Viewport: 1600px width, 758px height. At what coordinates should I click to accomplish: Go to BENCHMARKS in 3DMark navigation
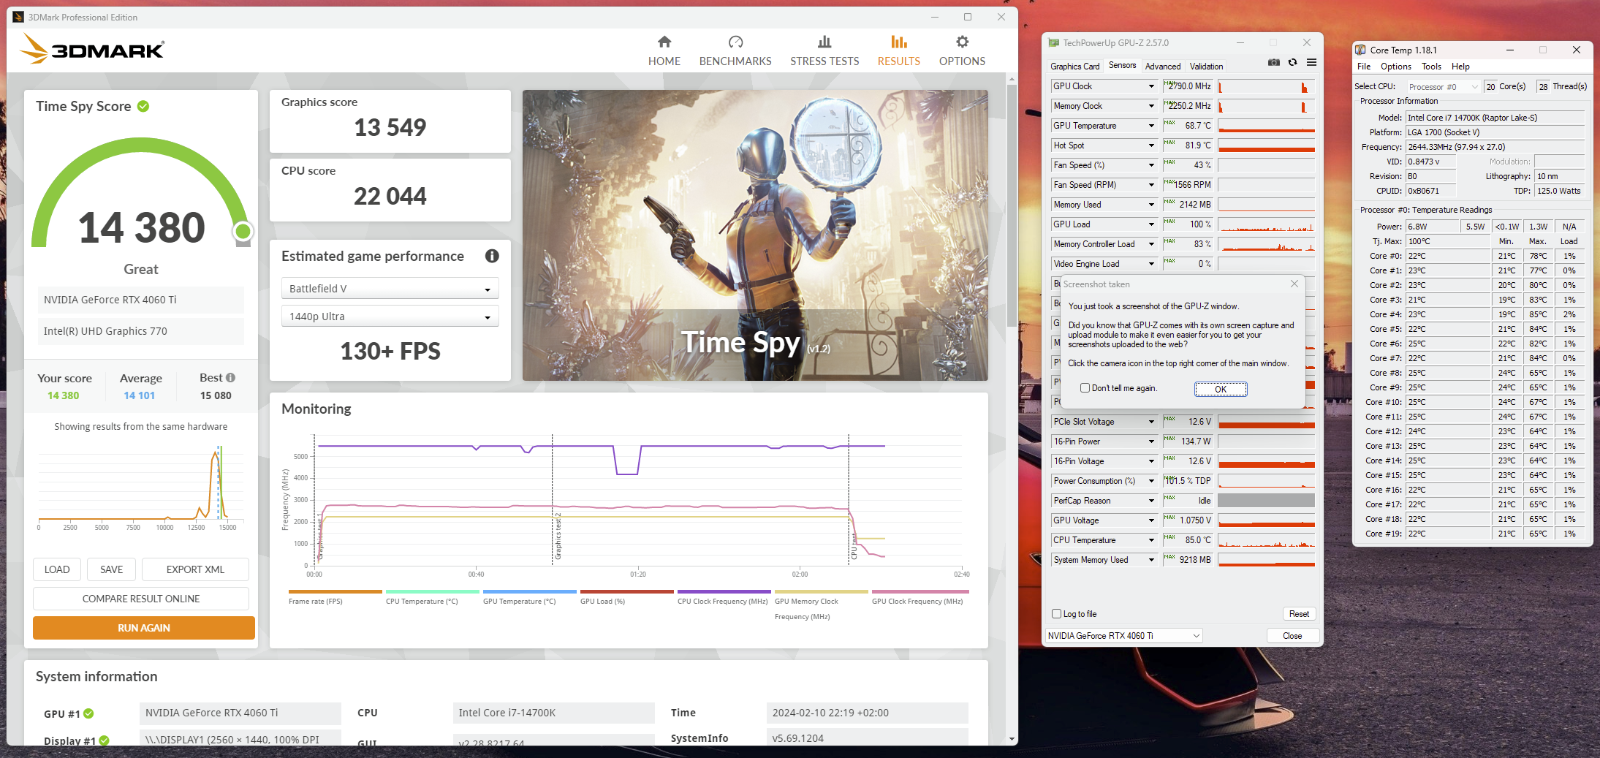(735, 51)
